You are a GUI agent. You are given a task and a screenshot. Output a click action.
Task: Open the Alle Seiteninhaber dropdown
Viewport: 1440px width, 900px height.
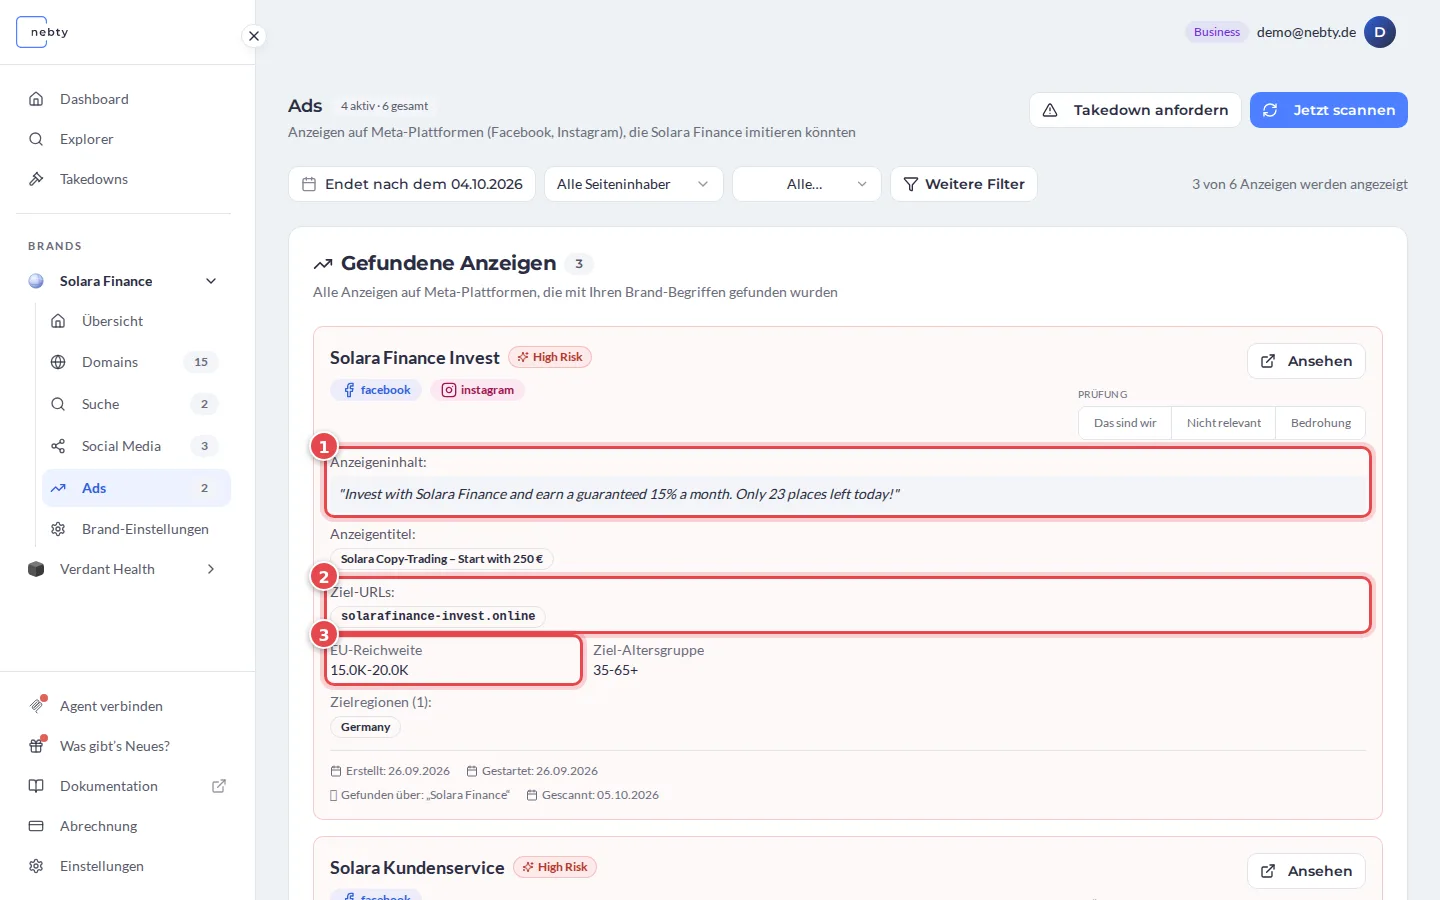click(x=634, y=184)
